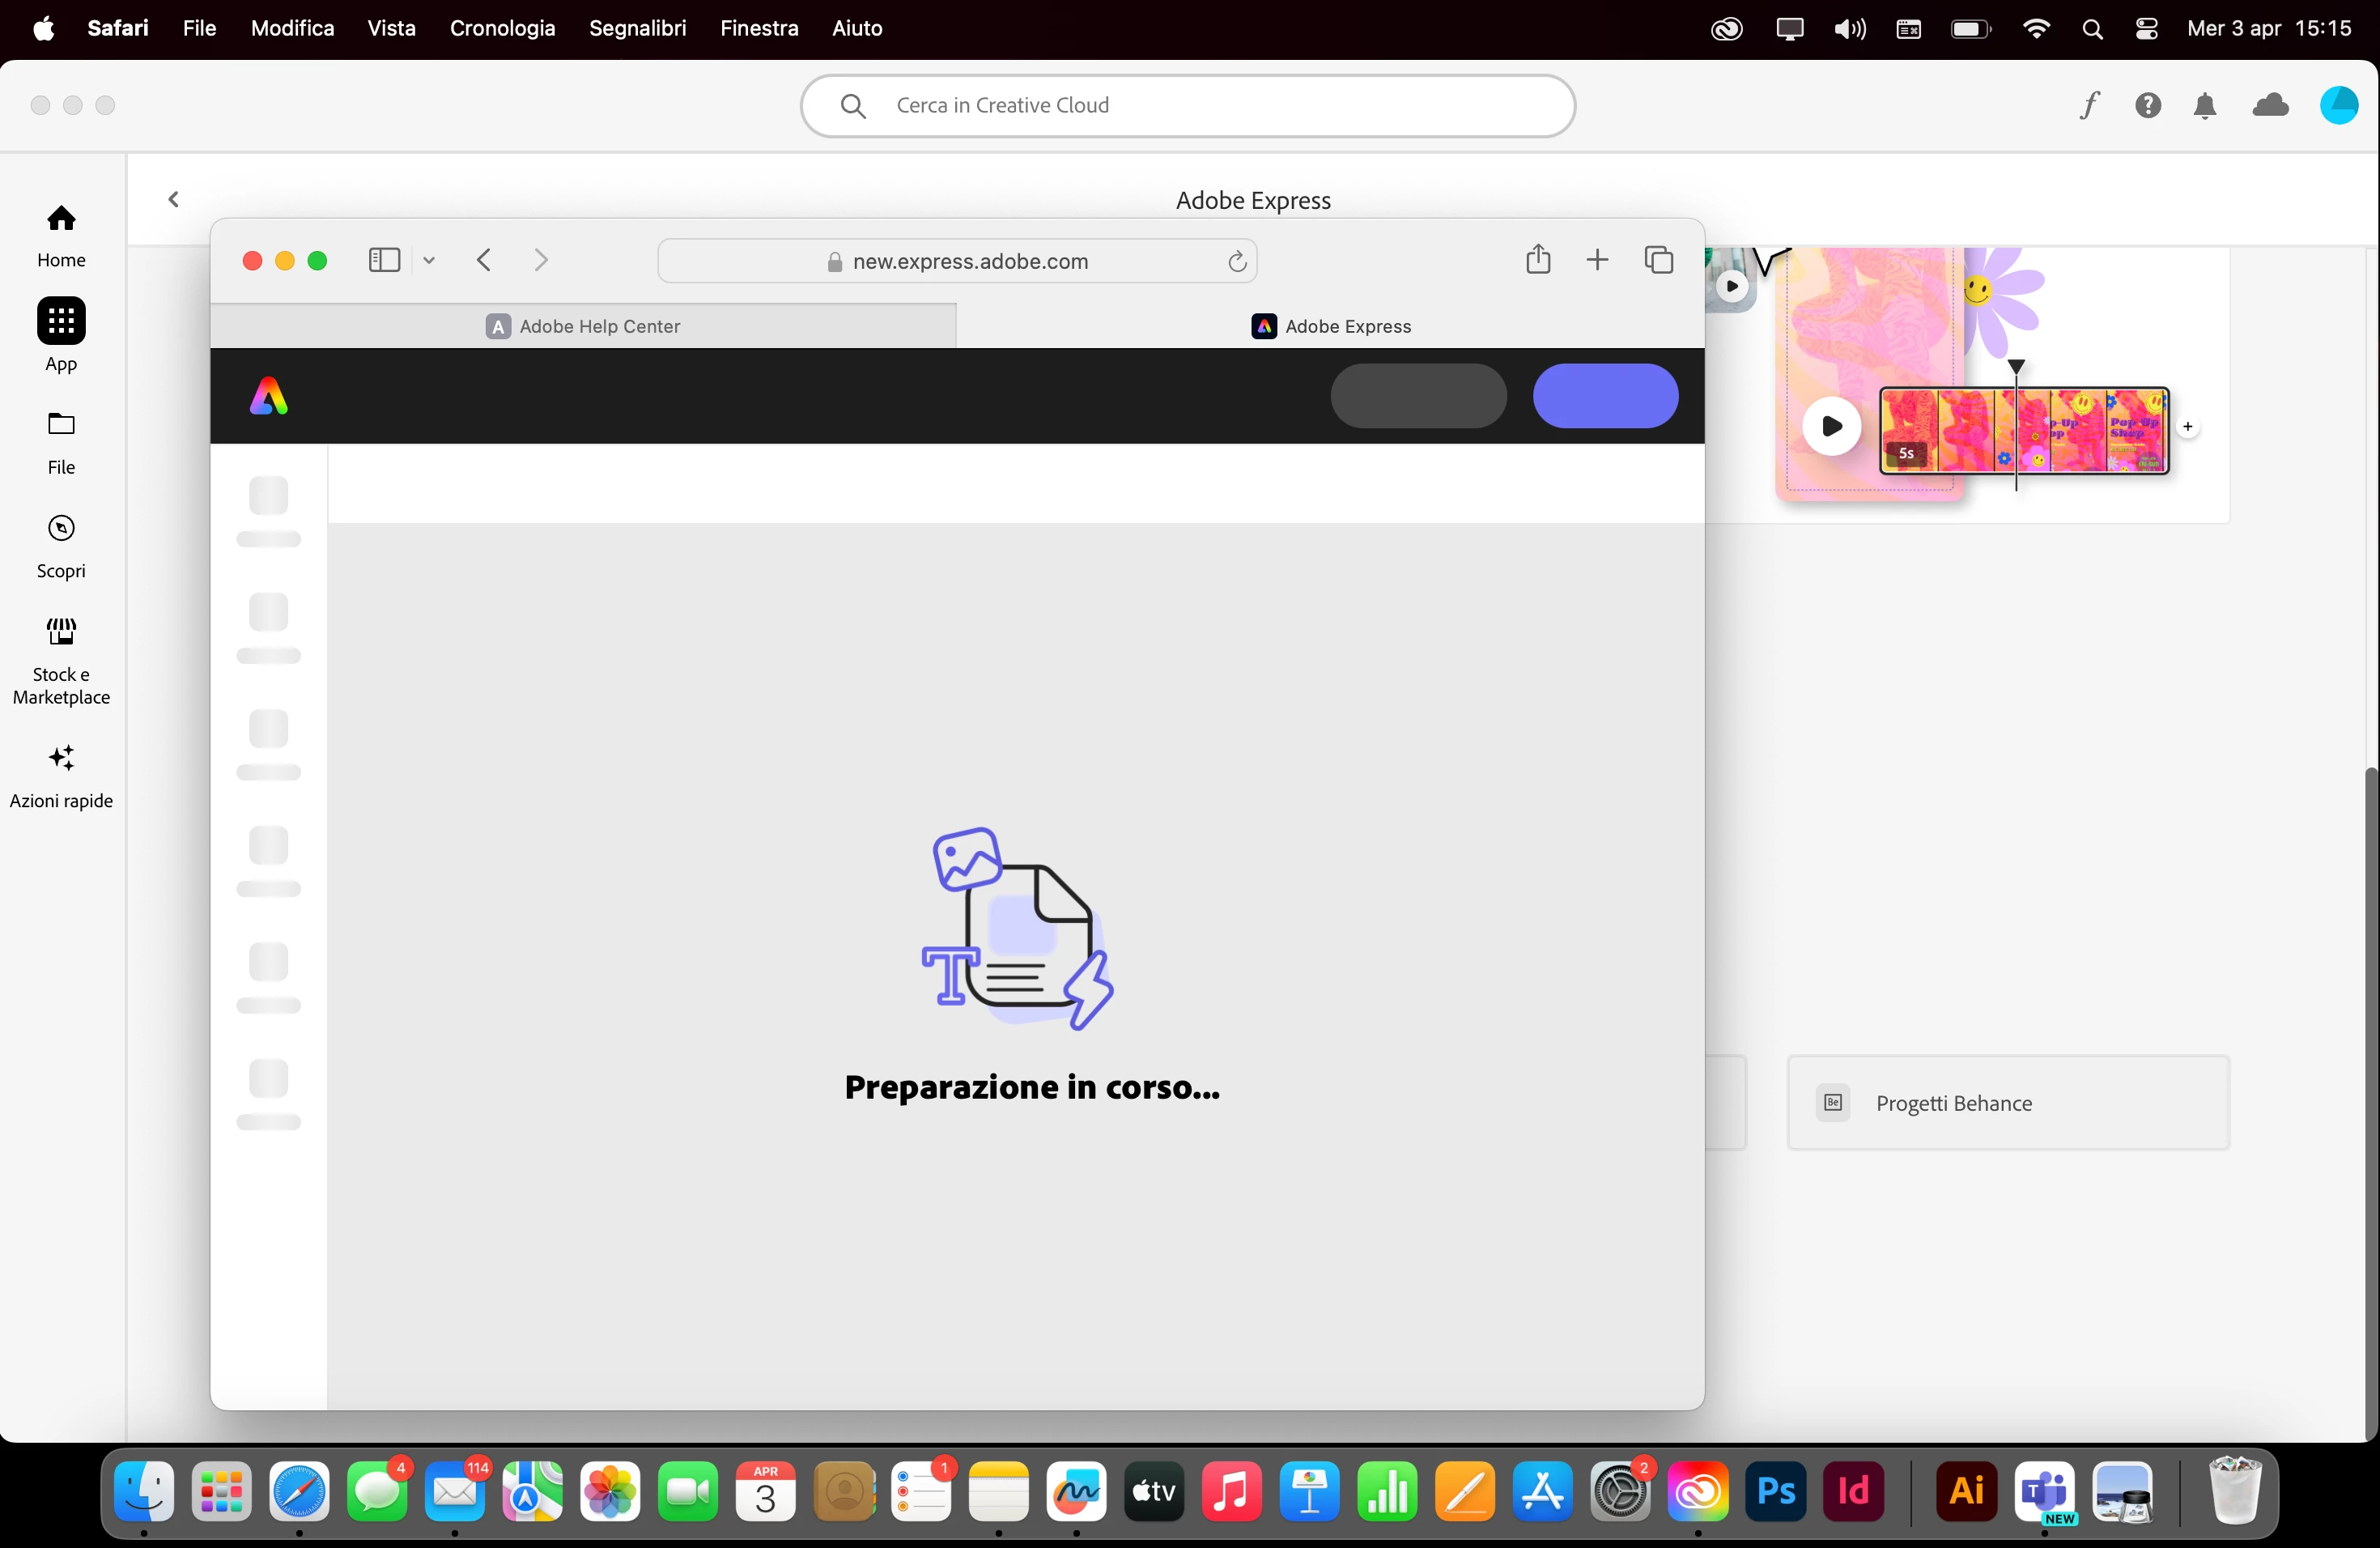Go to the Scopri section
Viewport: 2380px width, 1548px height.
[61, 545]
